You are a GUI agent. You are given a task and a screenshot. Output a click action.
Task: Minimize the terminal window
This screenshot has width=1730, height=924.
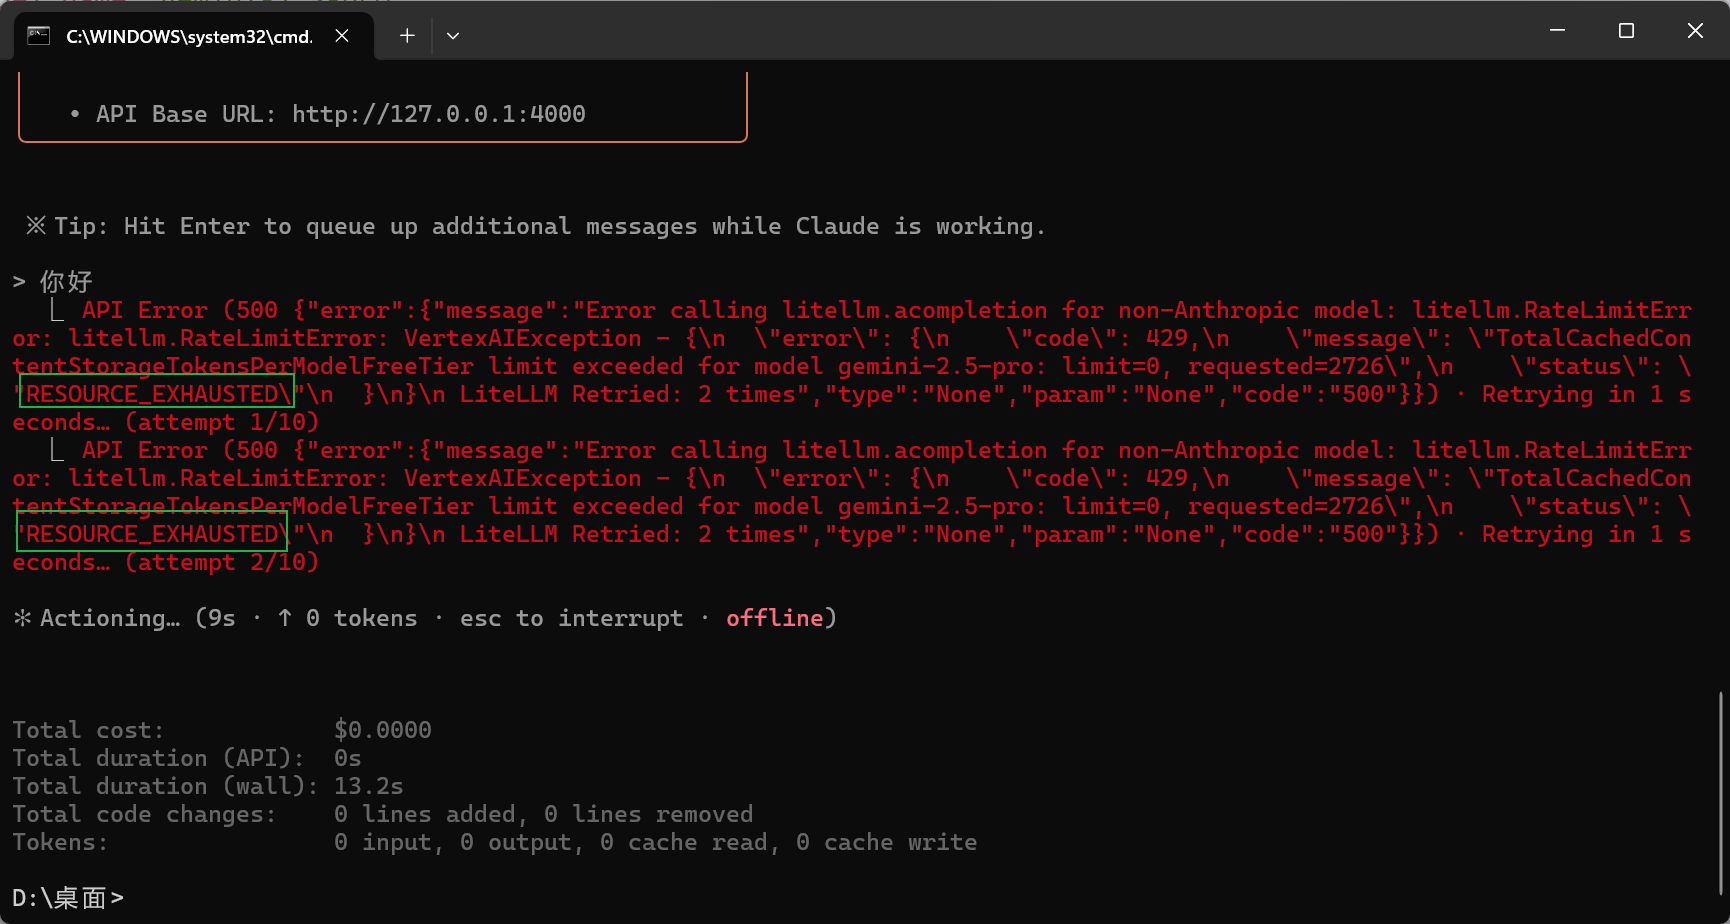(1557, 30)
